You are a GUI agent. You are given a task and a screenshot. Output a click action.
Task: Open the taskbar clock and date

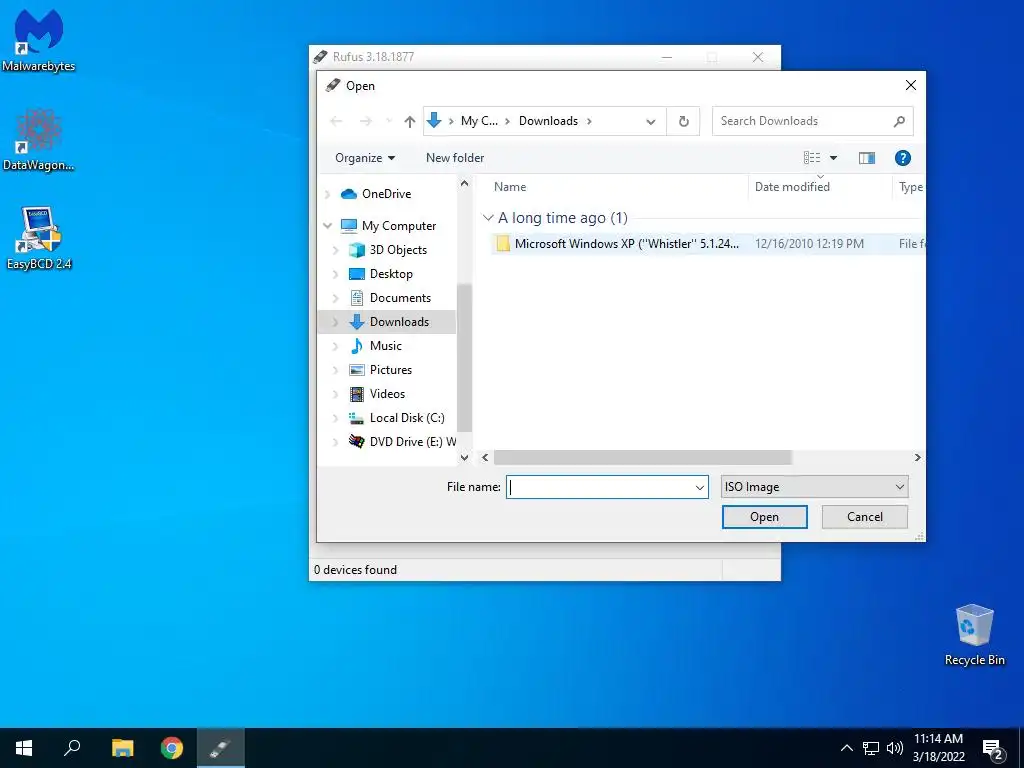(938, 748)
